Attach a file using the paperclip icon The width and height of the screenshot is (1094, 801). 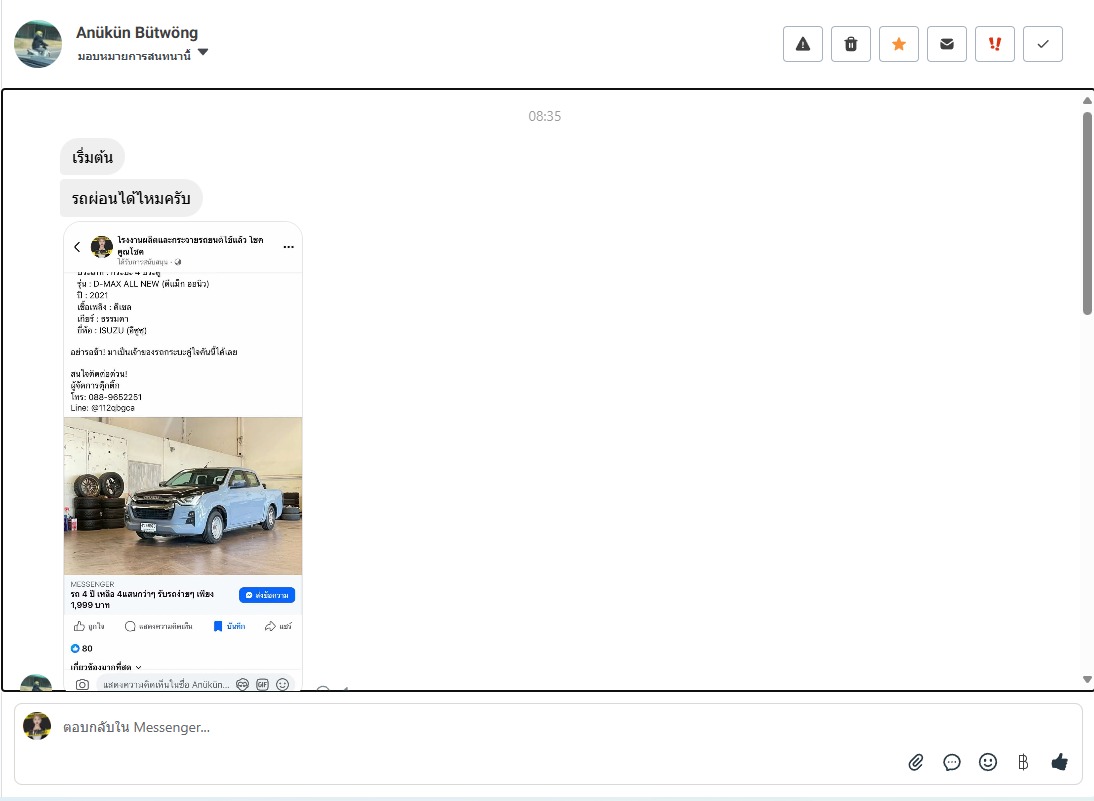[916, 762]
